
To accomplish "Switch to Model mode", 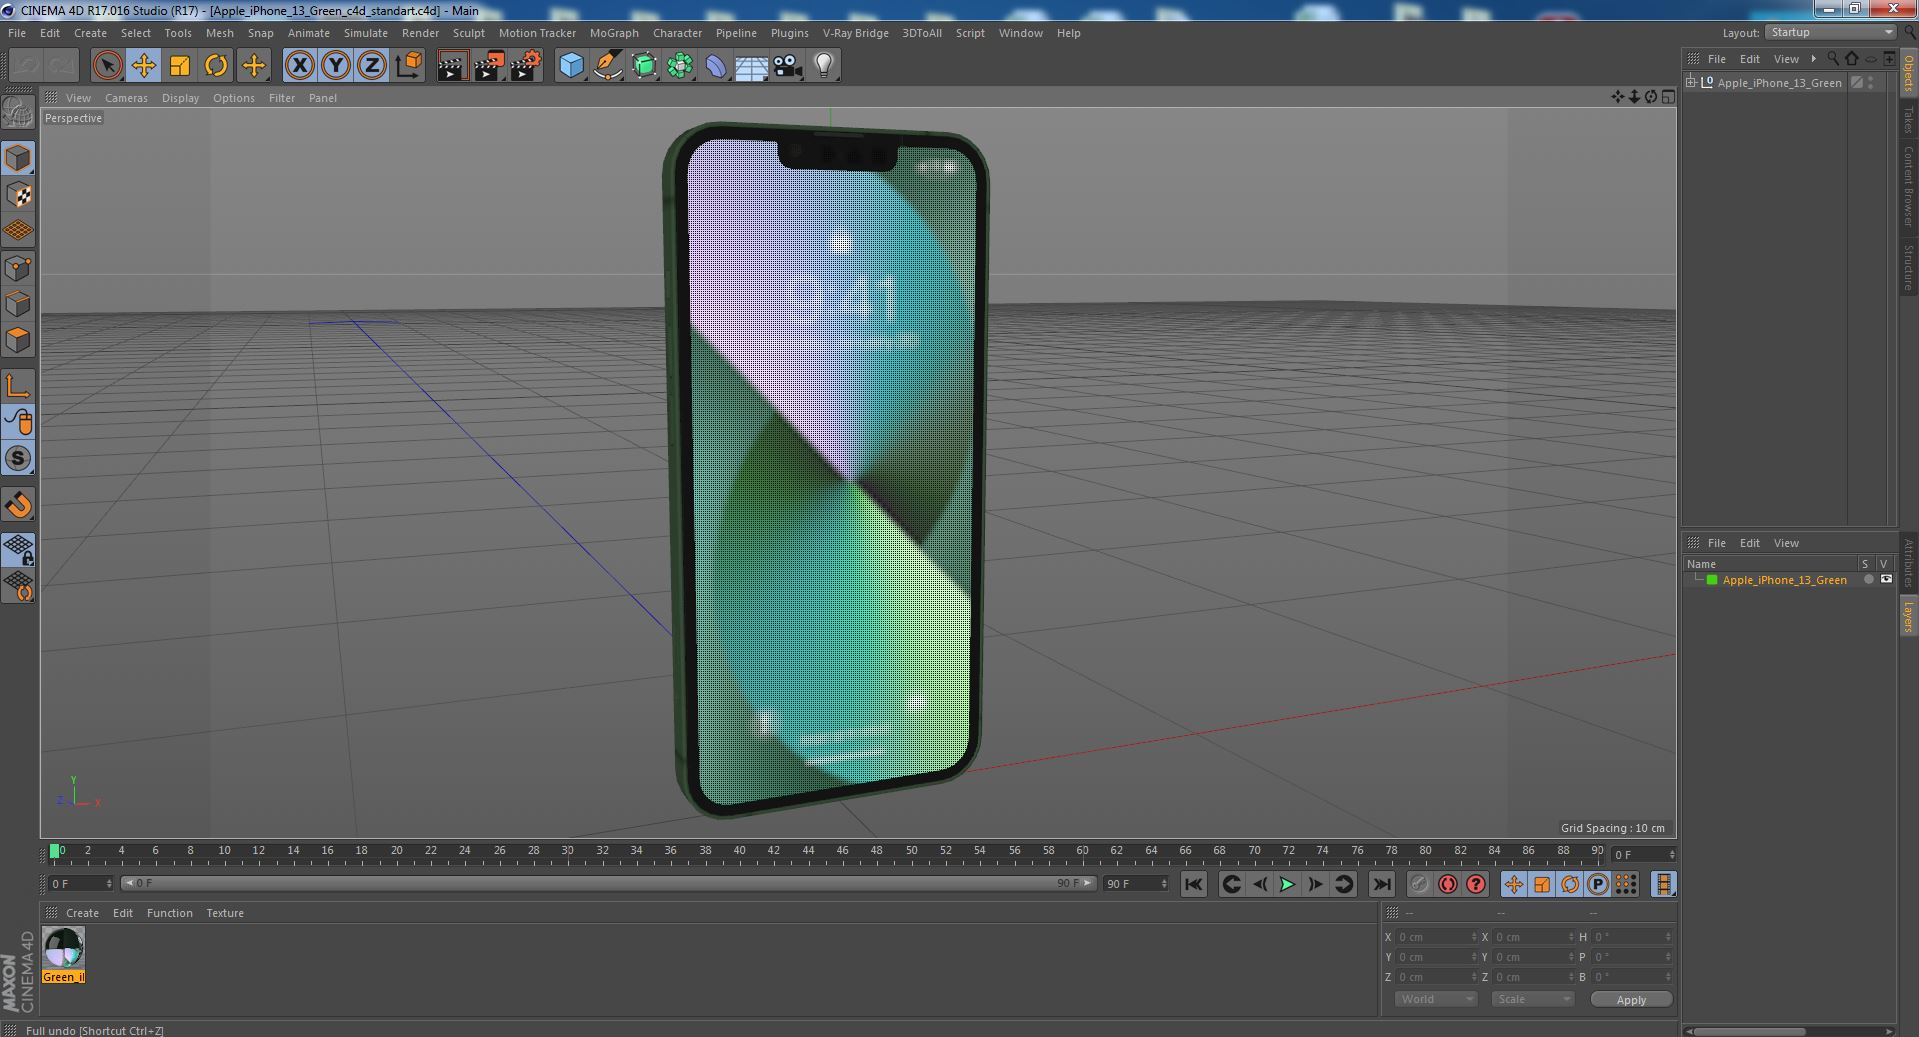I will click(18, 158).
